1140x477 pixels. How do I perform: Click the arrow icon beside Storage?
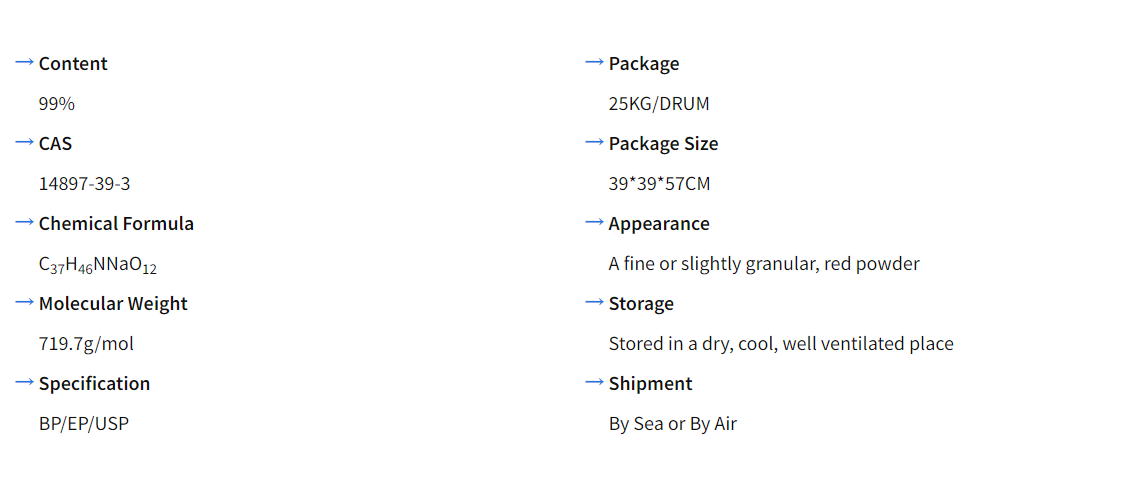click(595, 303)
